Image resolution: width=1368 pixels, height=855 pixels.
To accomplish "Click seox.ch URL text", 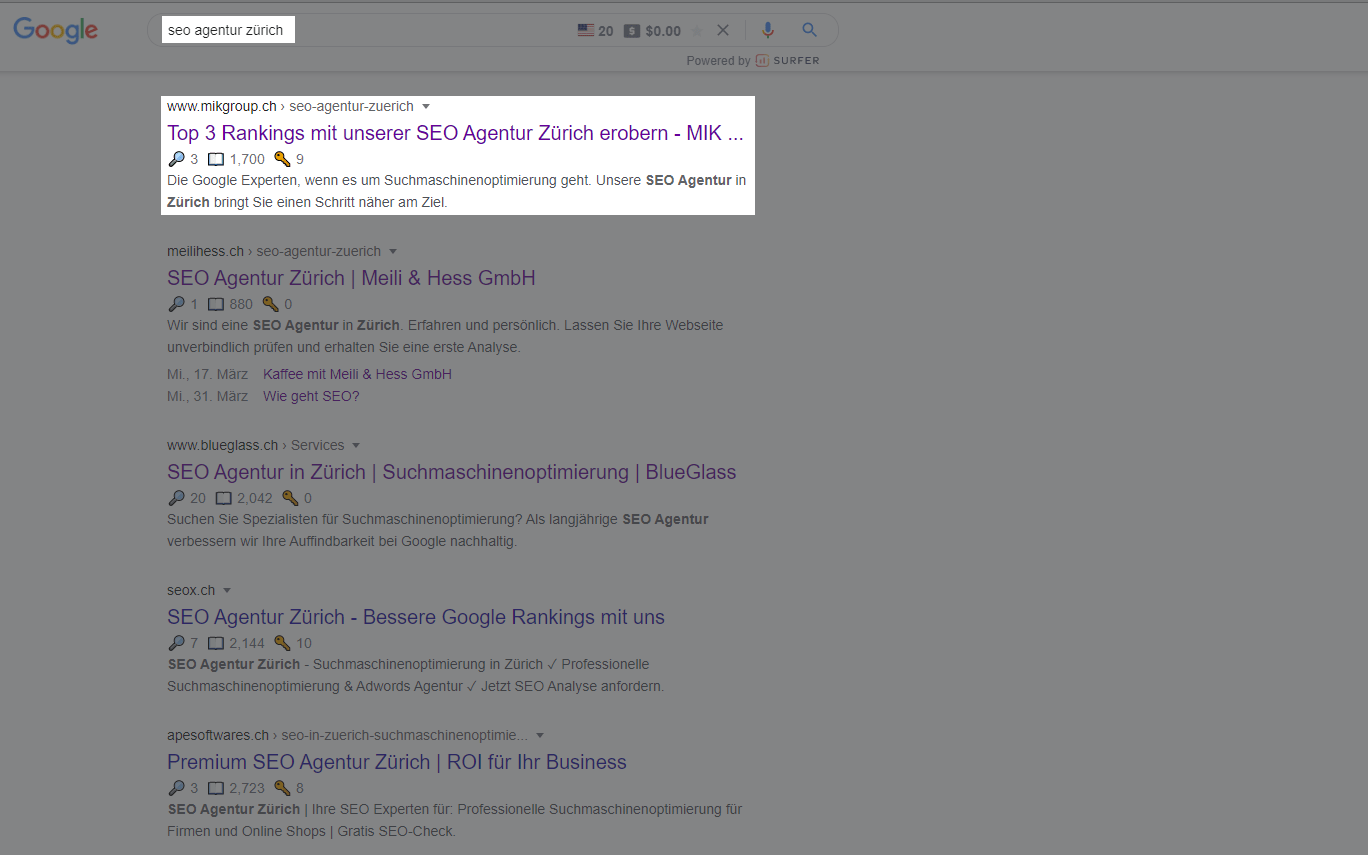I will pyautogui.click(x=191, y=590).
